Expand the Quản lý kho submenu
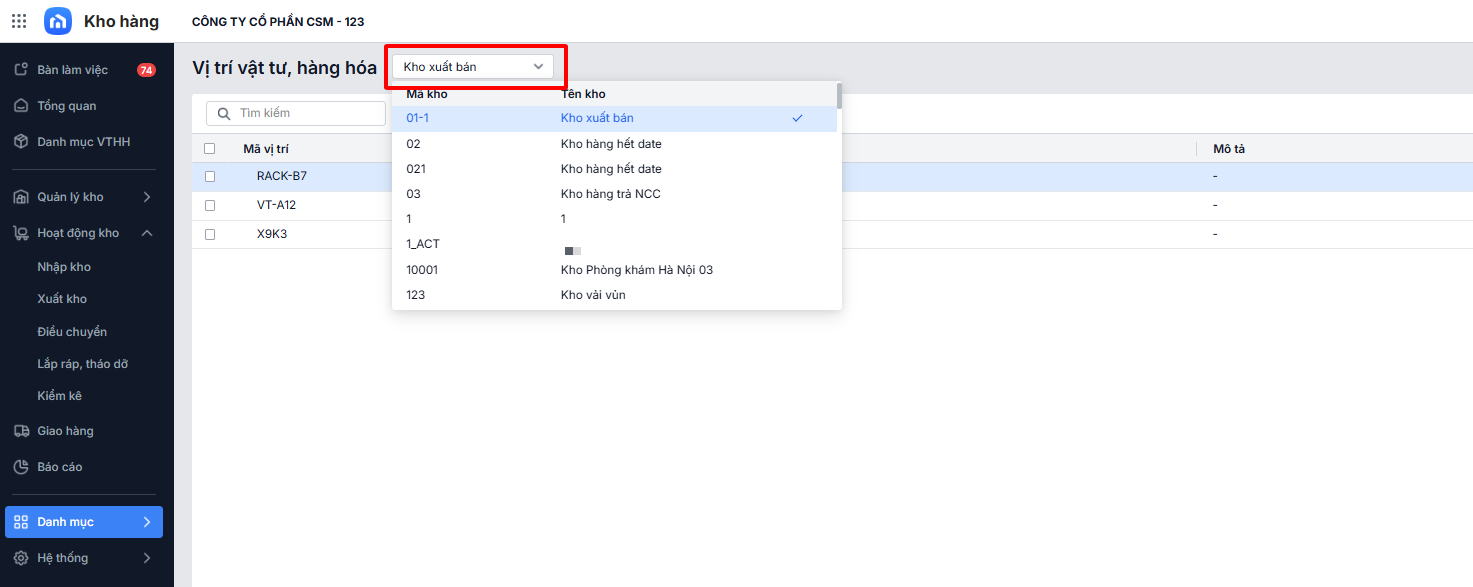The image size is (1473, 587). (146, 197)
